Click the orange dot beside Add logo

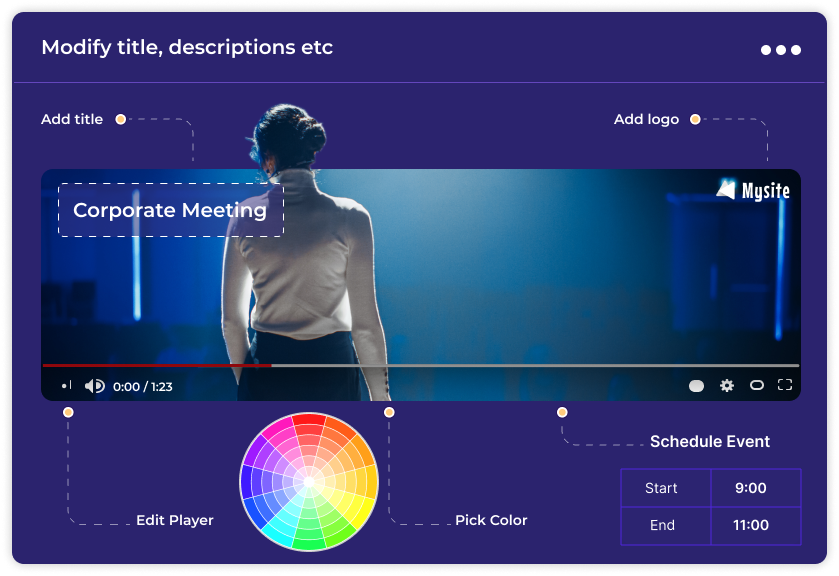(695, 119)
